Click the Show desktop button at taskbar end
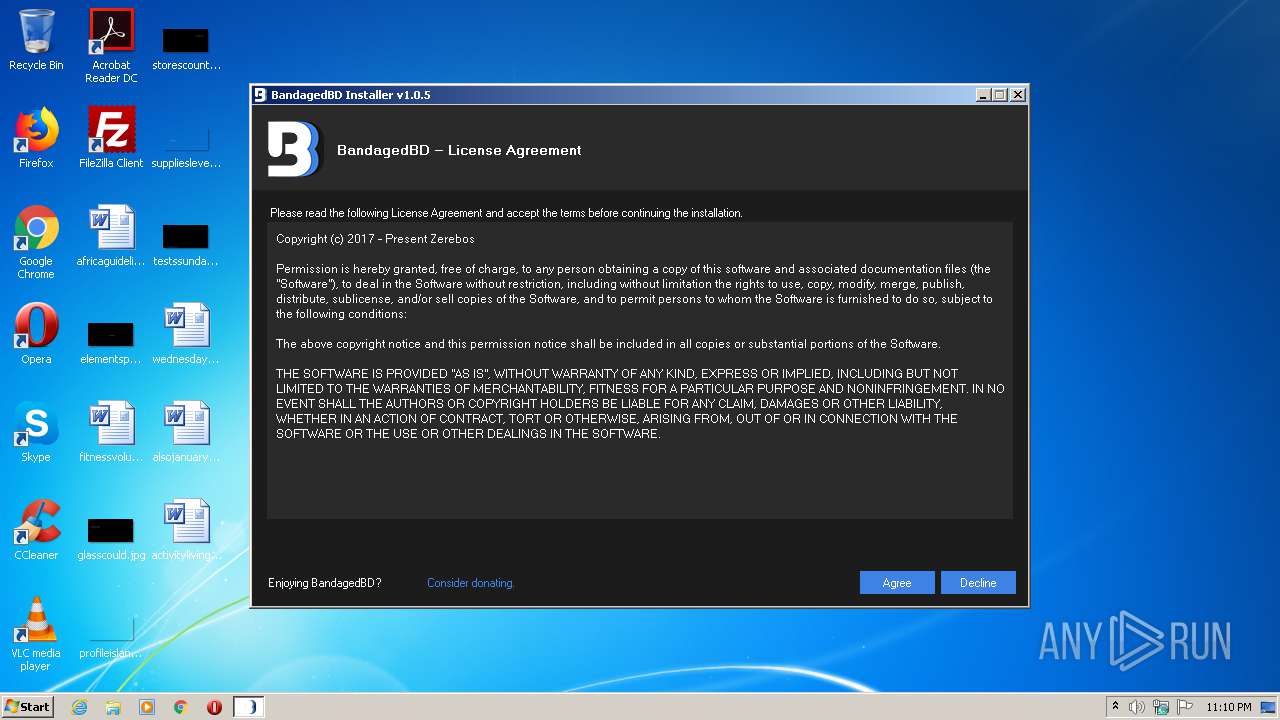 point(1270,707)
